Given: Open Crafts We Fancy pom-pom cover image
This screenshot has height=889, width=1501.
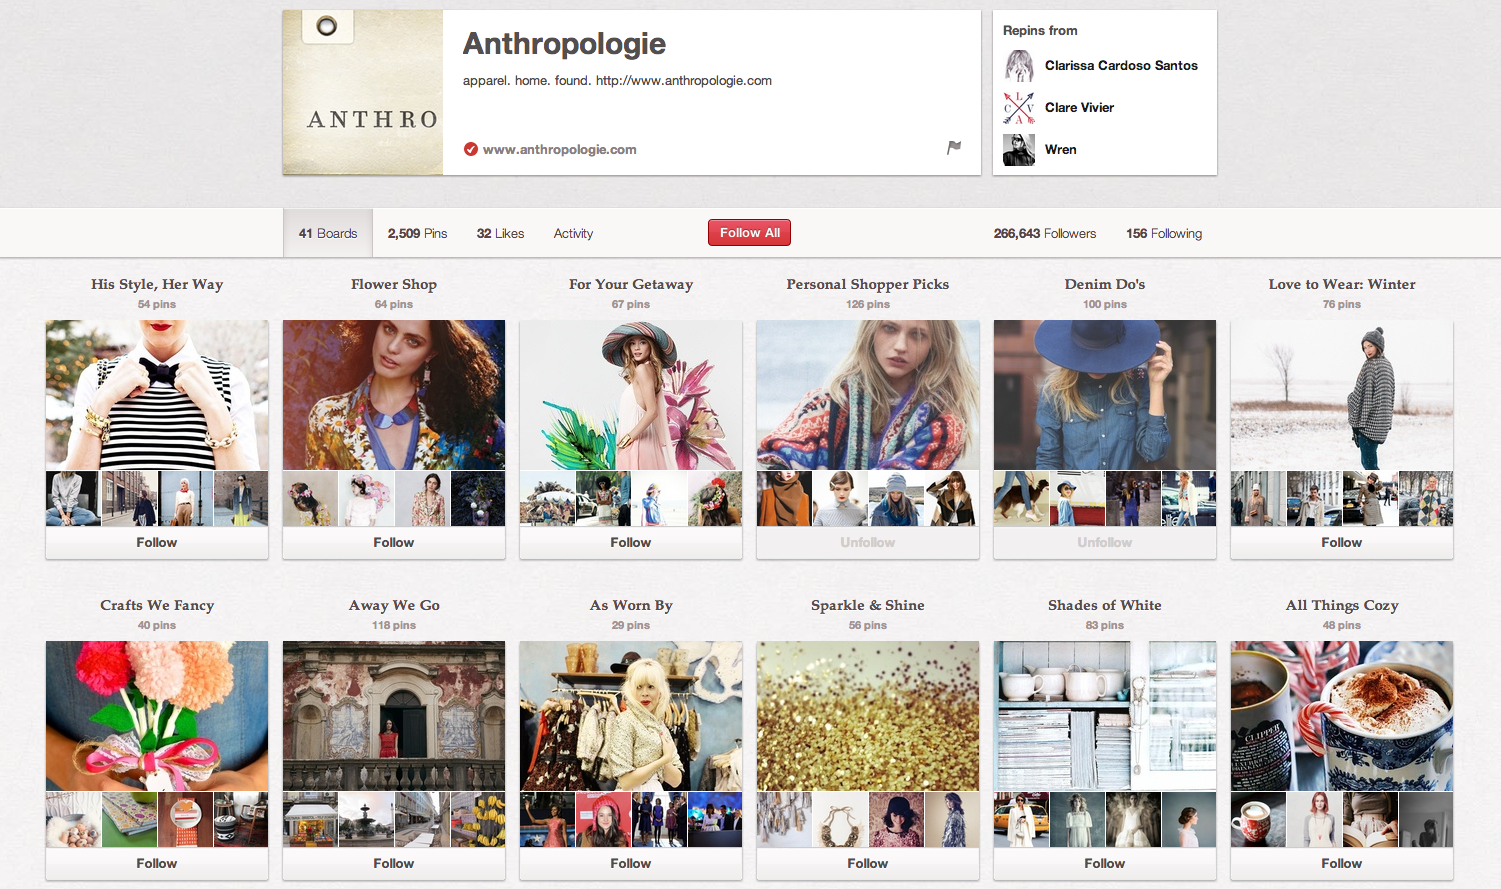Looking at the screenshot, I should 157,716.
